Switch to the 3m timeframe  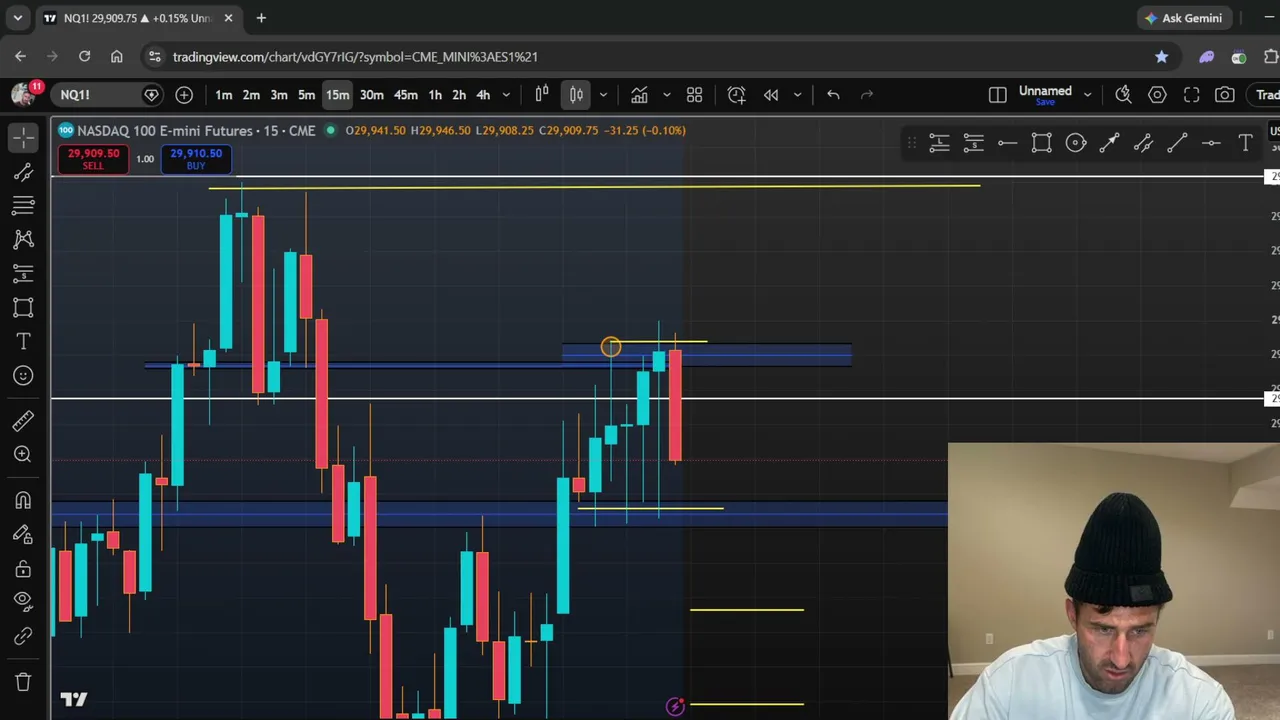[279, 95]
